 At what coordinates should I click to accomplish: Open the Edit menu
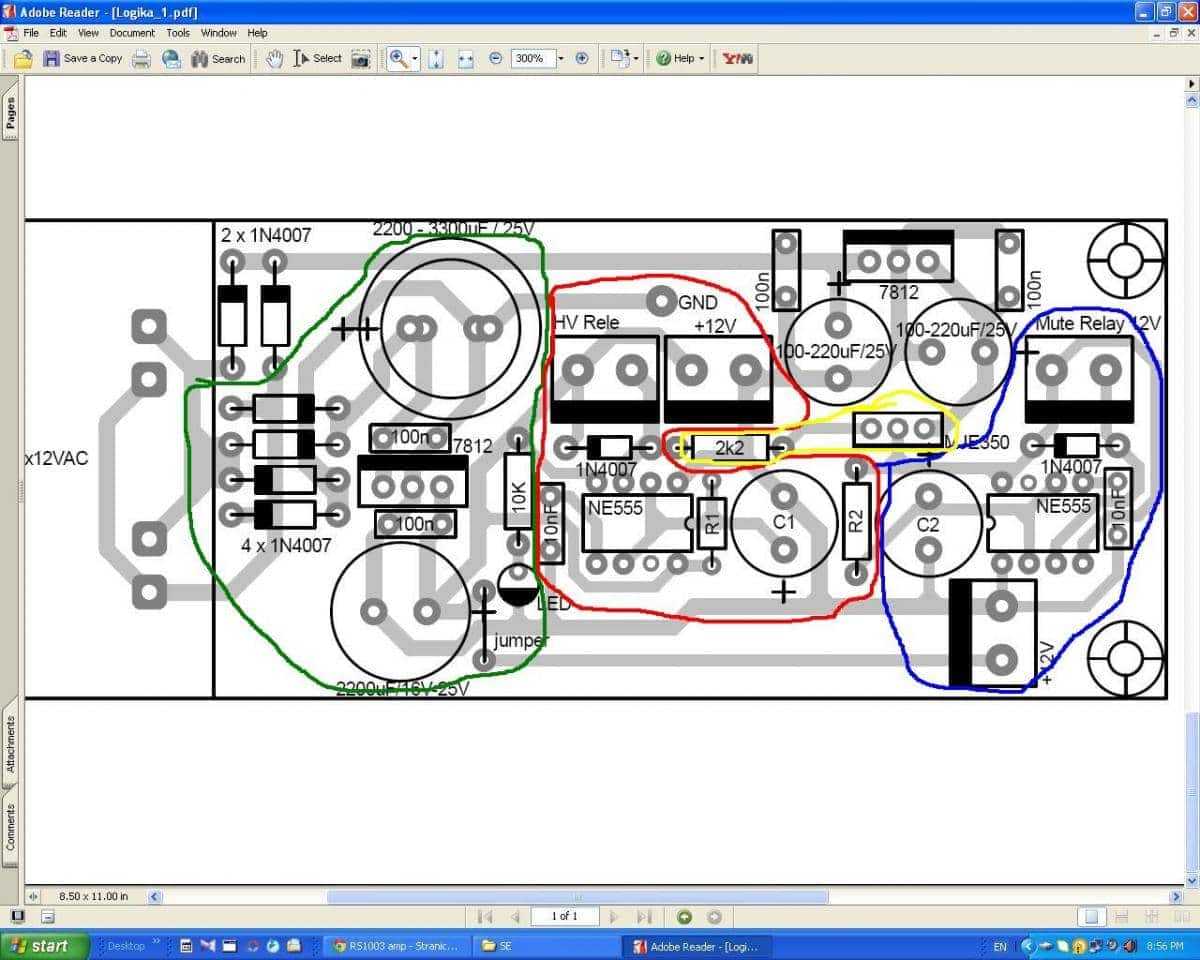pyautogui.click(x=59, y=33)
